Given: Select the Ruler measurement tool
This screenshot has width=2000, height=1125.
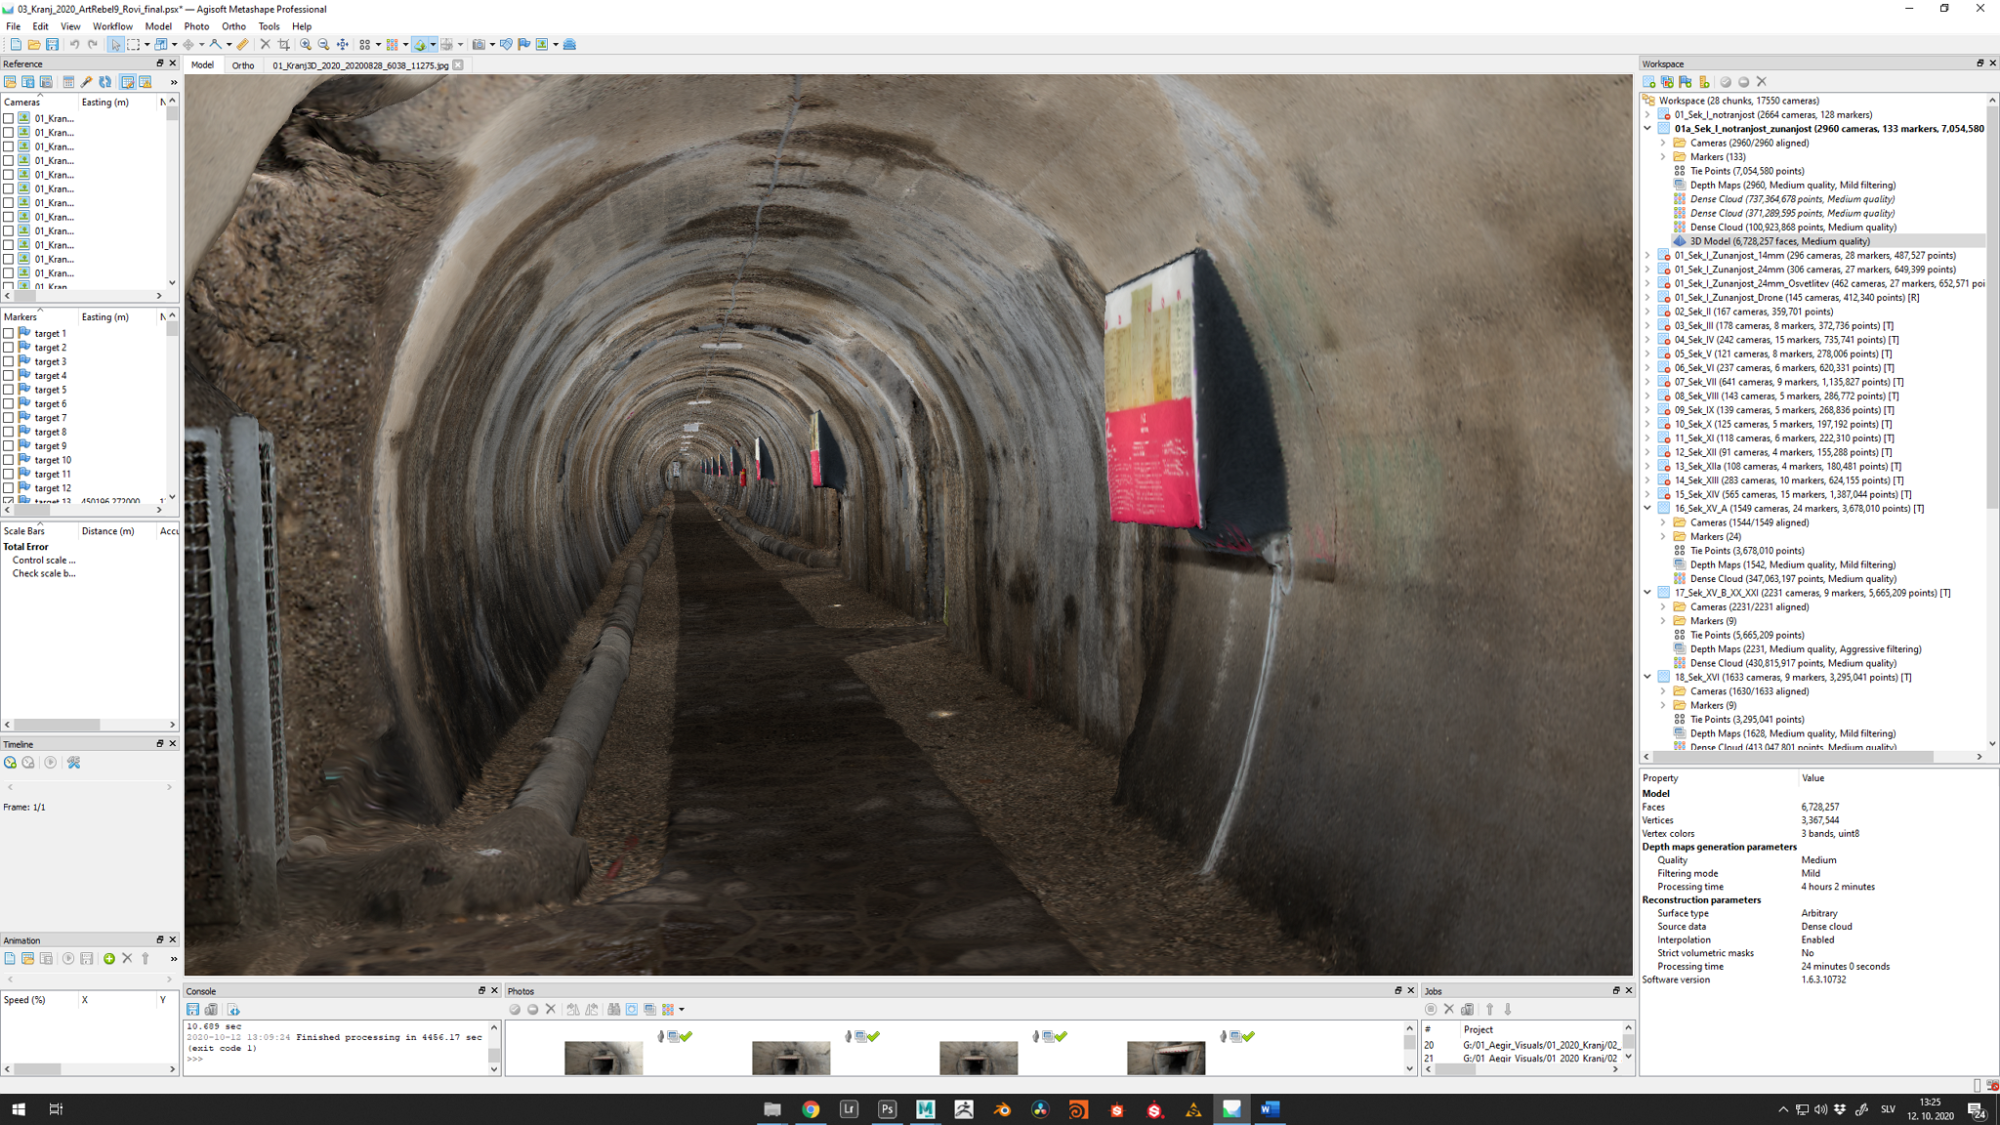Looking at the screenshot, I should click(x=242, y=44).
